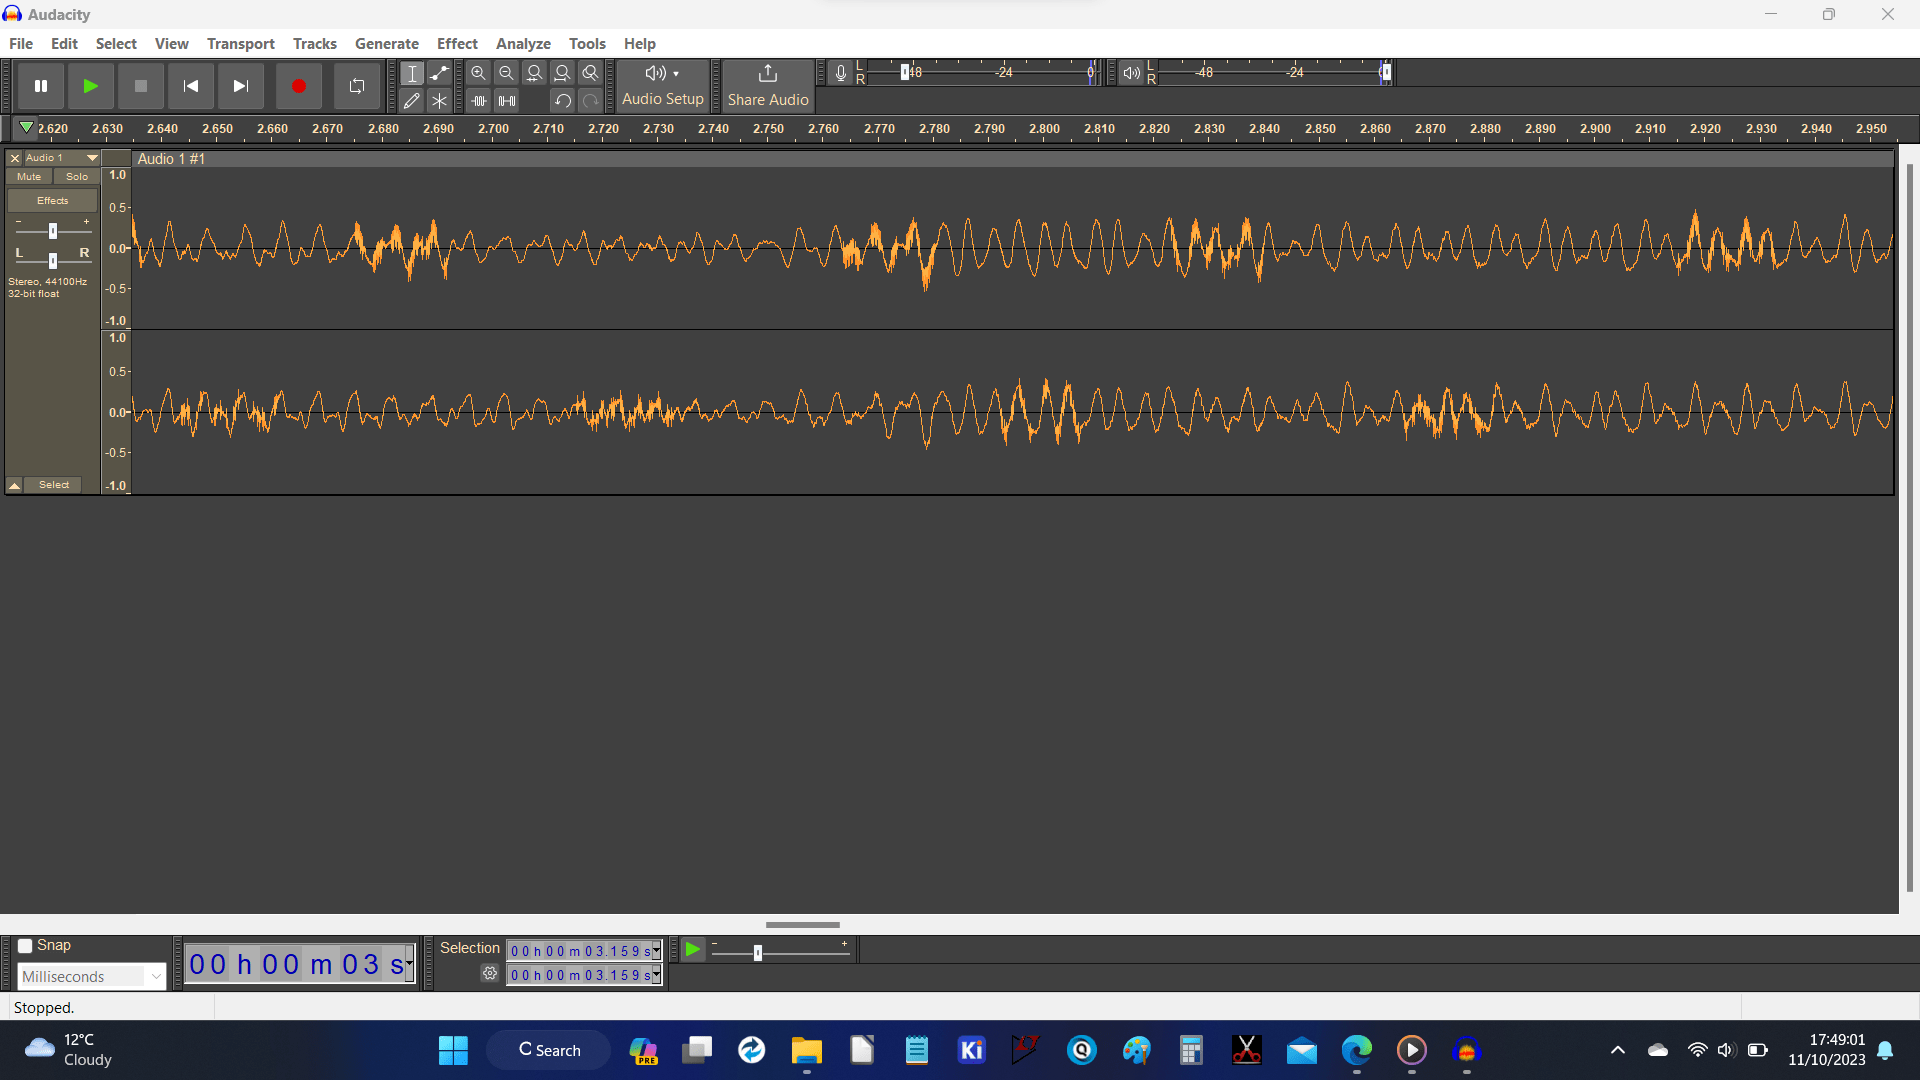Zoom in on the waveform
This screenshot has height=1080, width=1920.
click(479, 73)
